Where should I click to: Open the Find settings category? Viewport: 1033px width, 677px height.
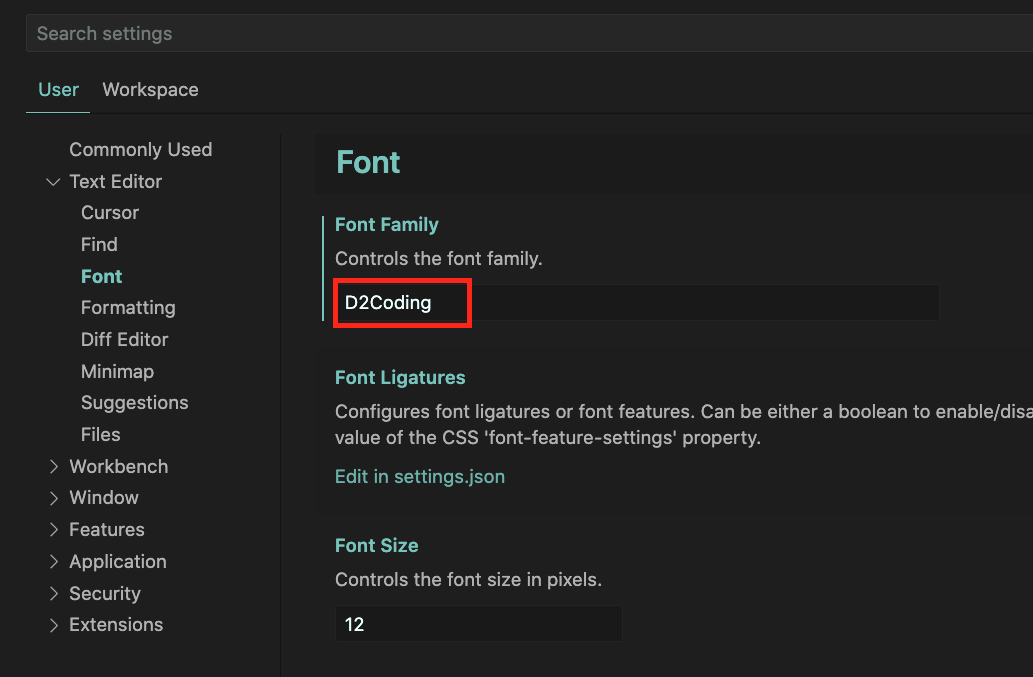(99, 244)
